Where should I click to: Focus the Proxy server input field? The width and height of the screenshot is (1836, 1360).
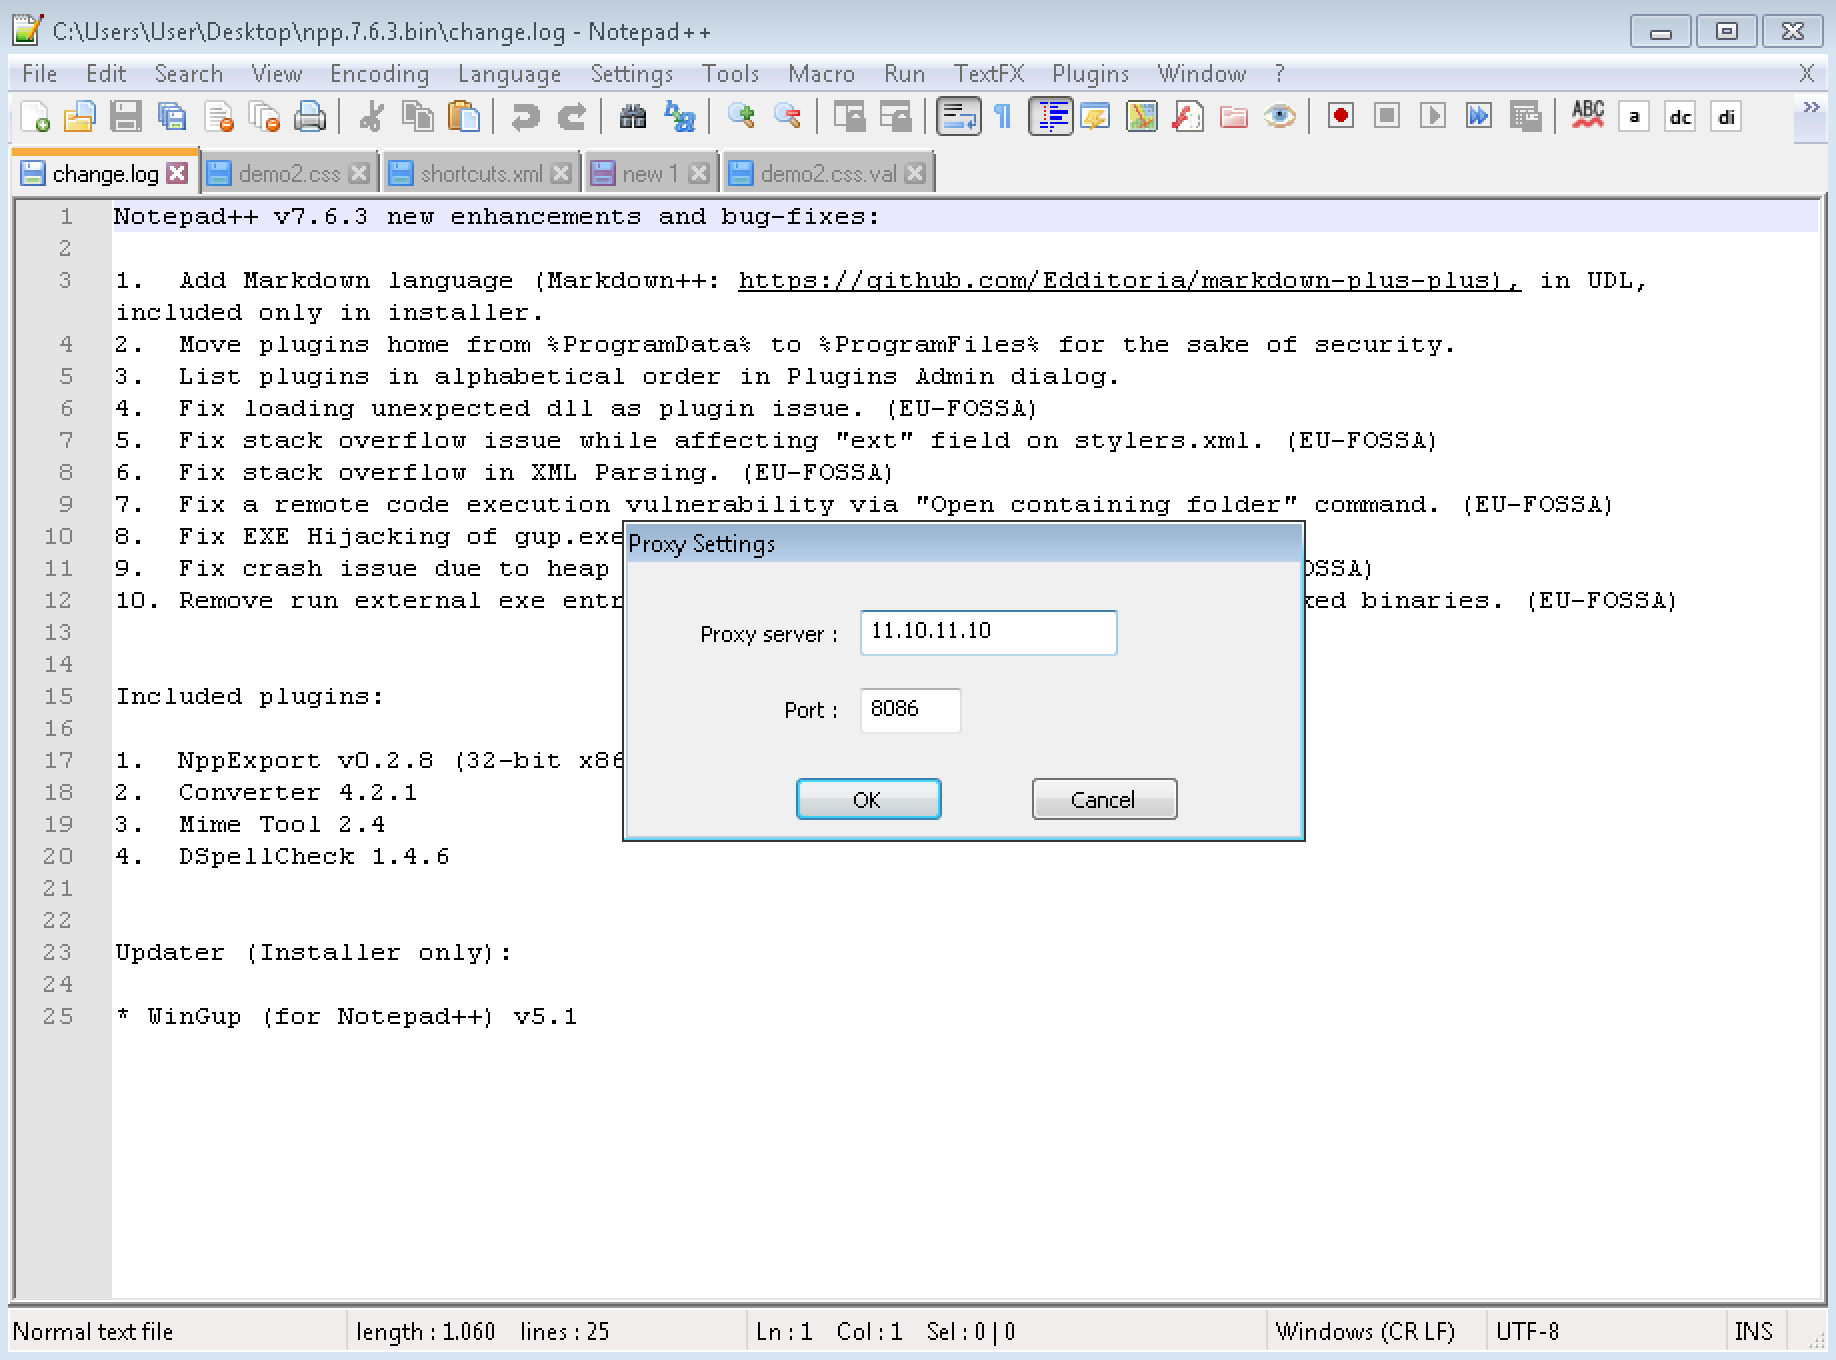click(x=988, y=633)
